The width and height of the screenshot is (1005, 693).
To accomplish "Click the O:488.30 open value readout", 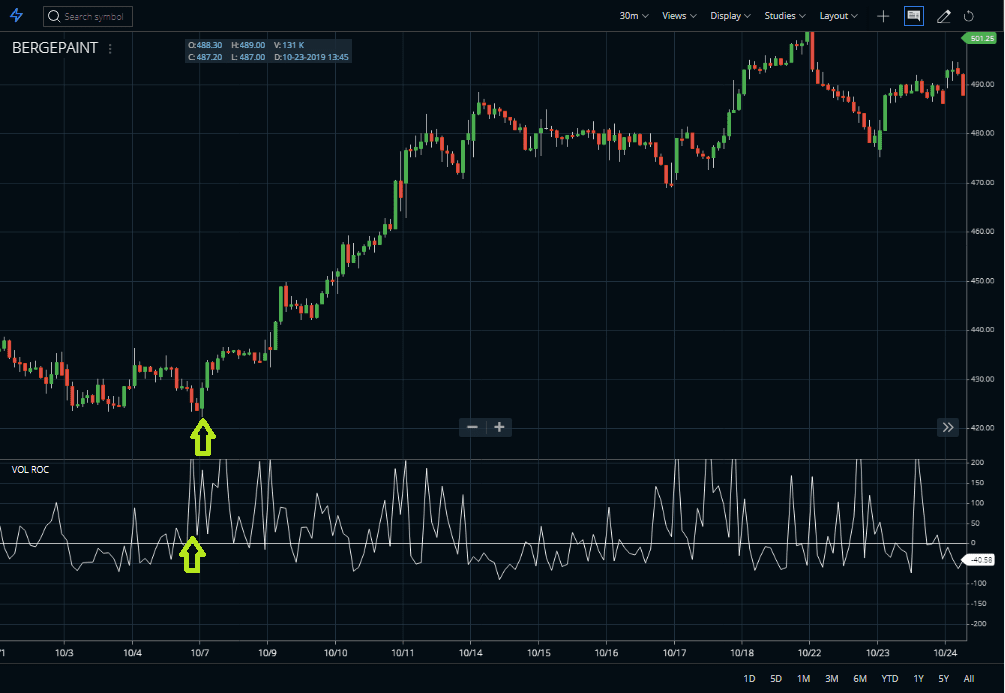I will click(x=204, y=46).
